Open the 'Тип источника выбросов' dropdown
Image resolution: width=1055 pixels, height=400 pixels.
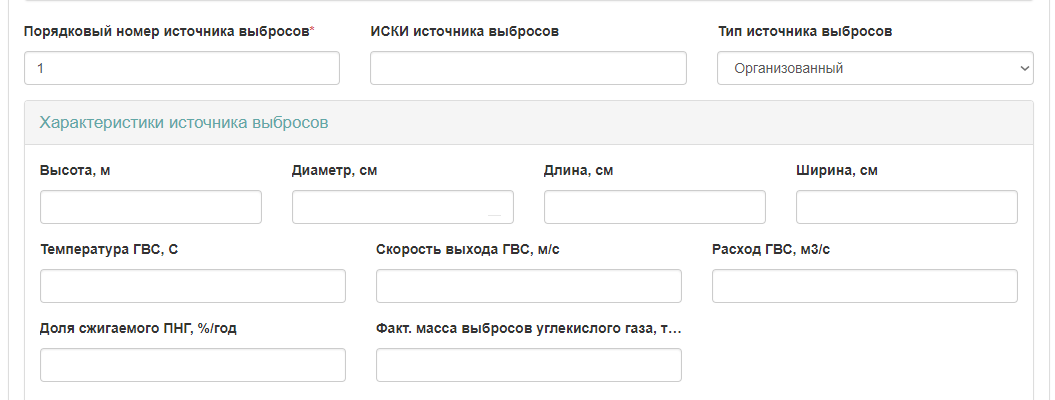[875, 68]
